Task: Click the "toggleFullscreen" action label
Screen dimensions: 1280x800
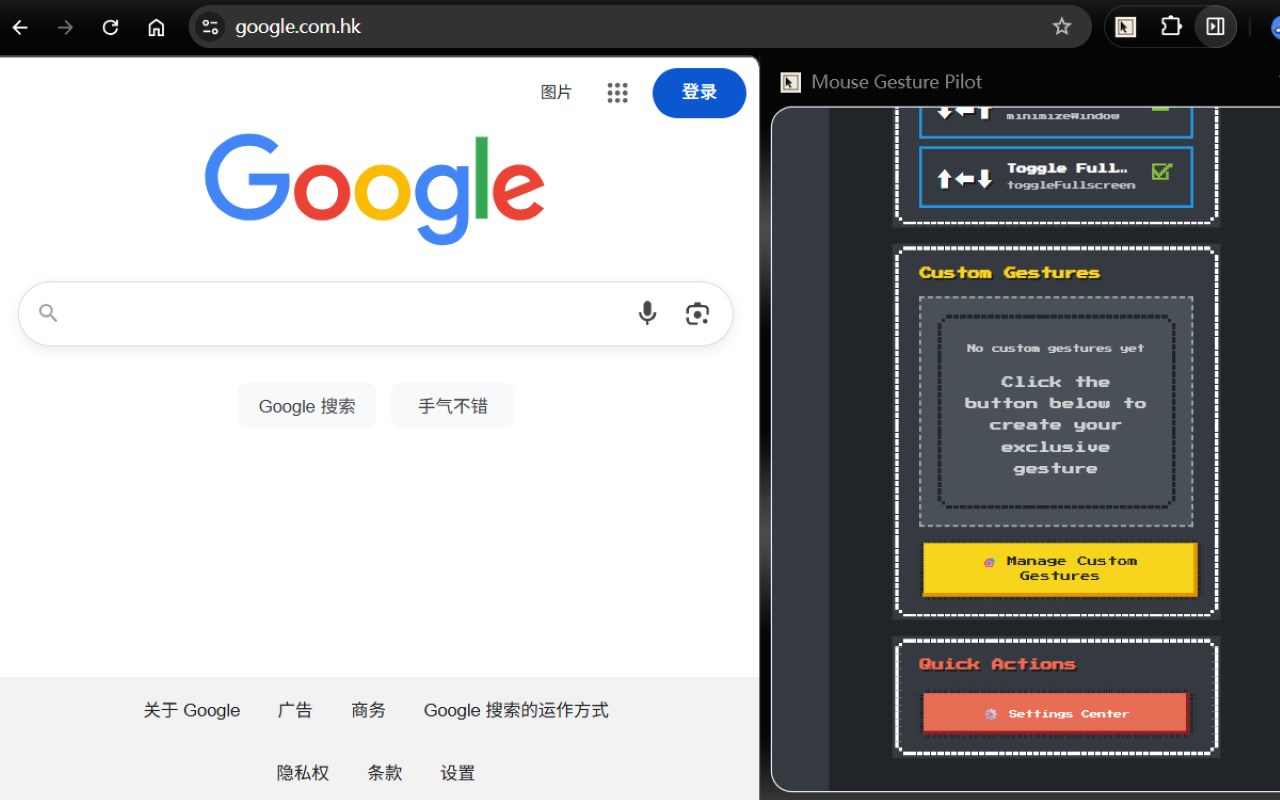Action: (x=1071, y=185)
